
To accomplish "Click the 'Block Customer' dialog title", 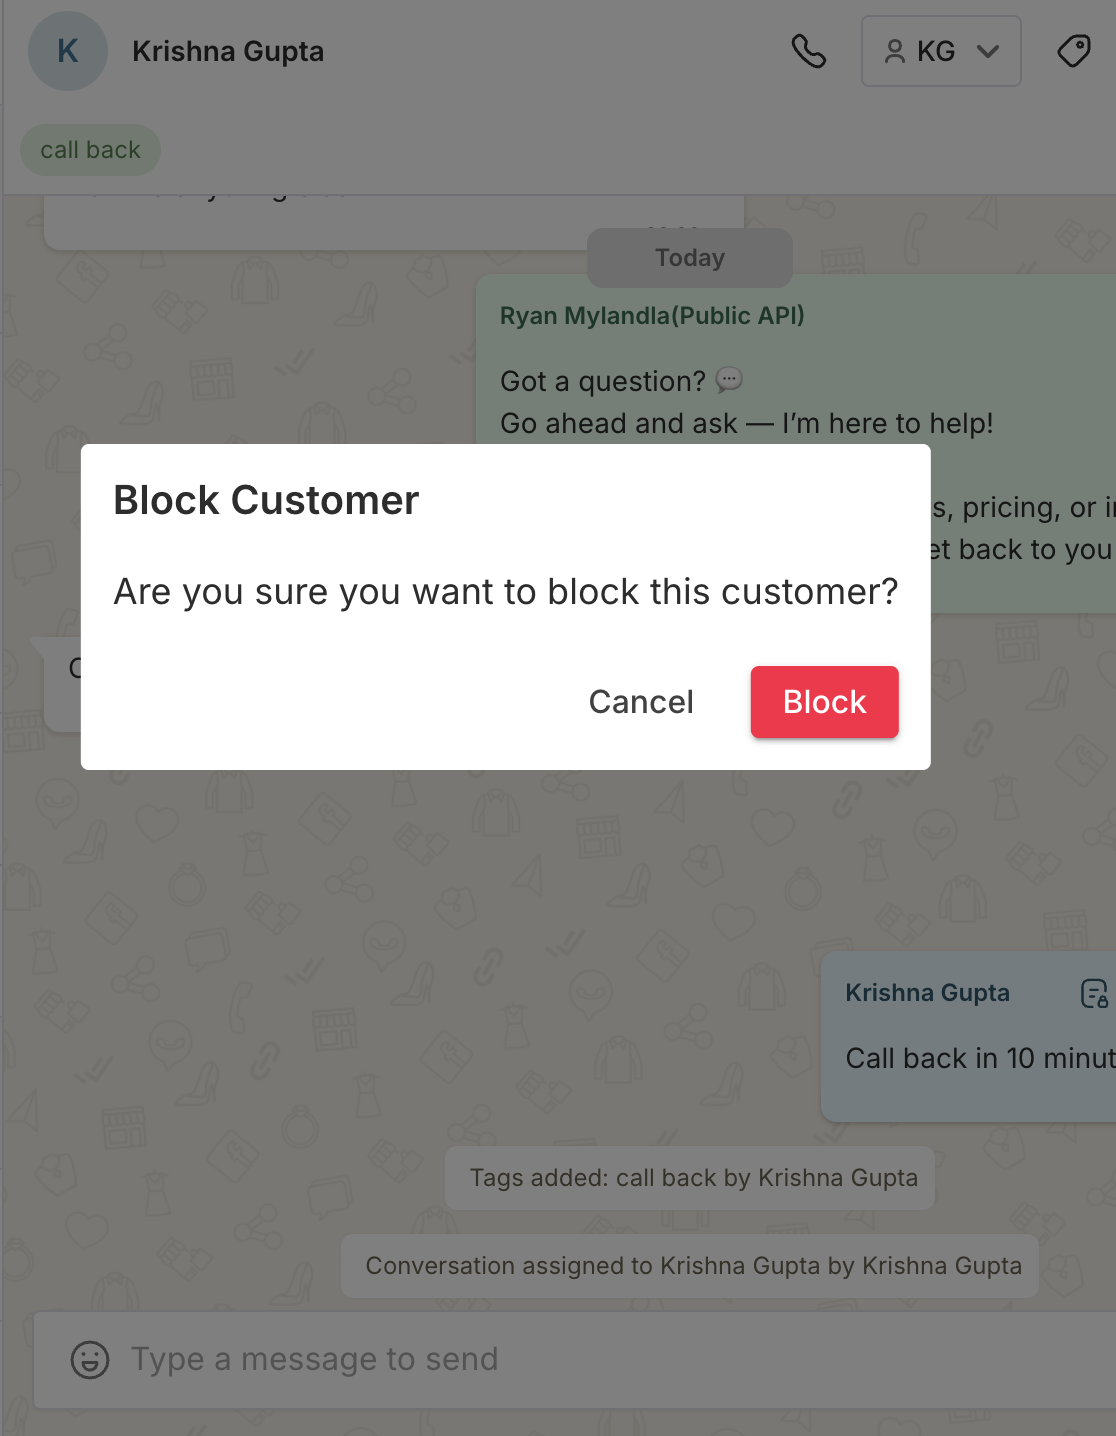I will (266, 500).
